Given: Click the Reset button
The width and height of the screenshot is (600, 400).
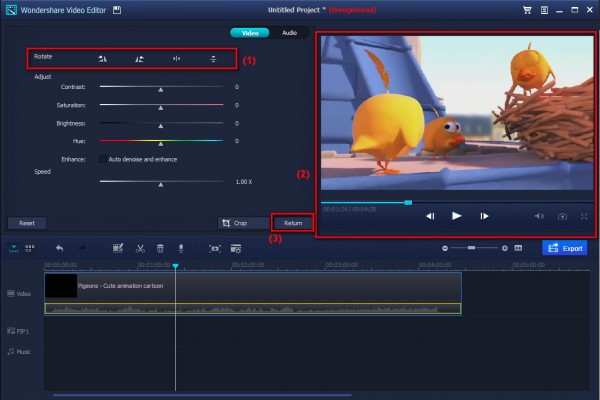Looking at the screenshot, I should (x=27, y=223).
